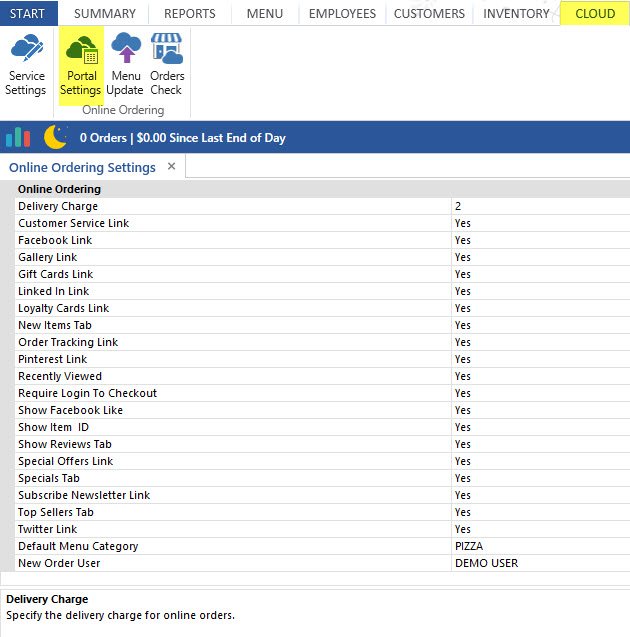Viewport: 630px width, 637px height.
Task: Close the Online Ordering Settings tab
Action: click(x=171, y=166)
